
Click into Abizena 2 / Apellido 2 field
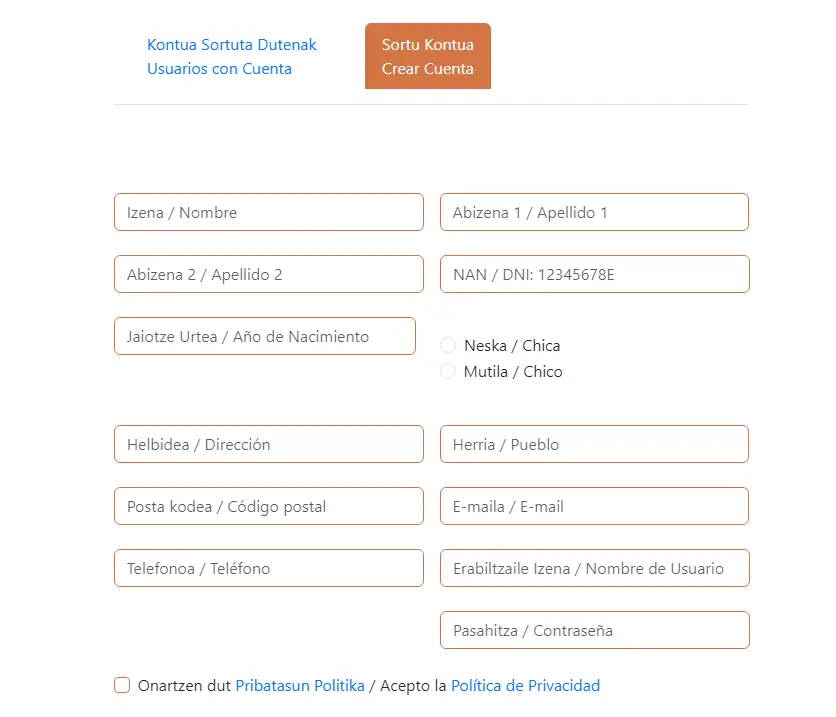pos(269,274)
